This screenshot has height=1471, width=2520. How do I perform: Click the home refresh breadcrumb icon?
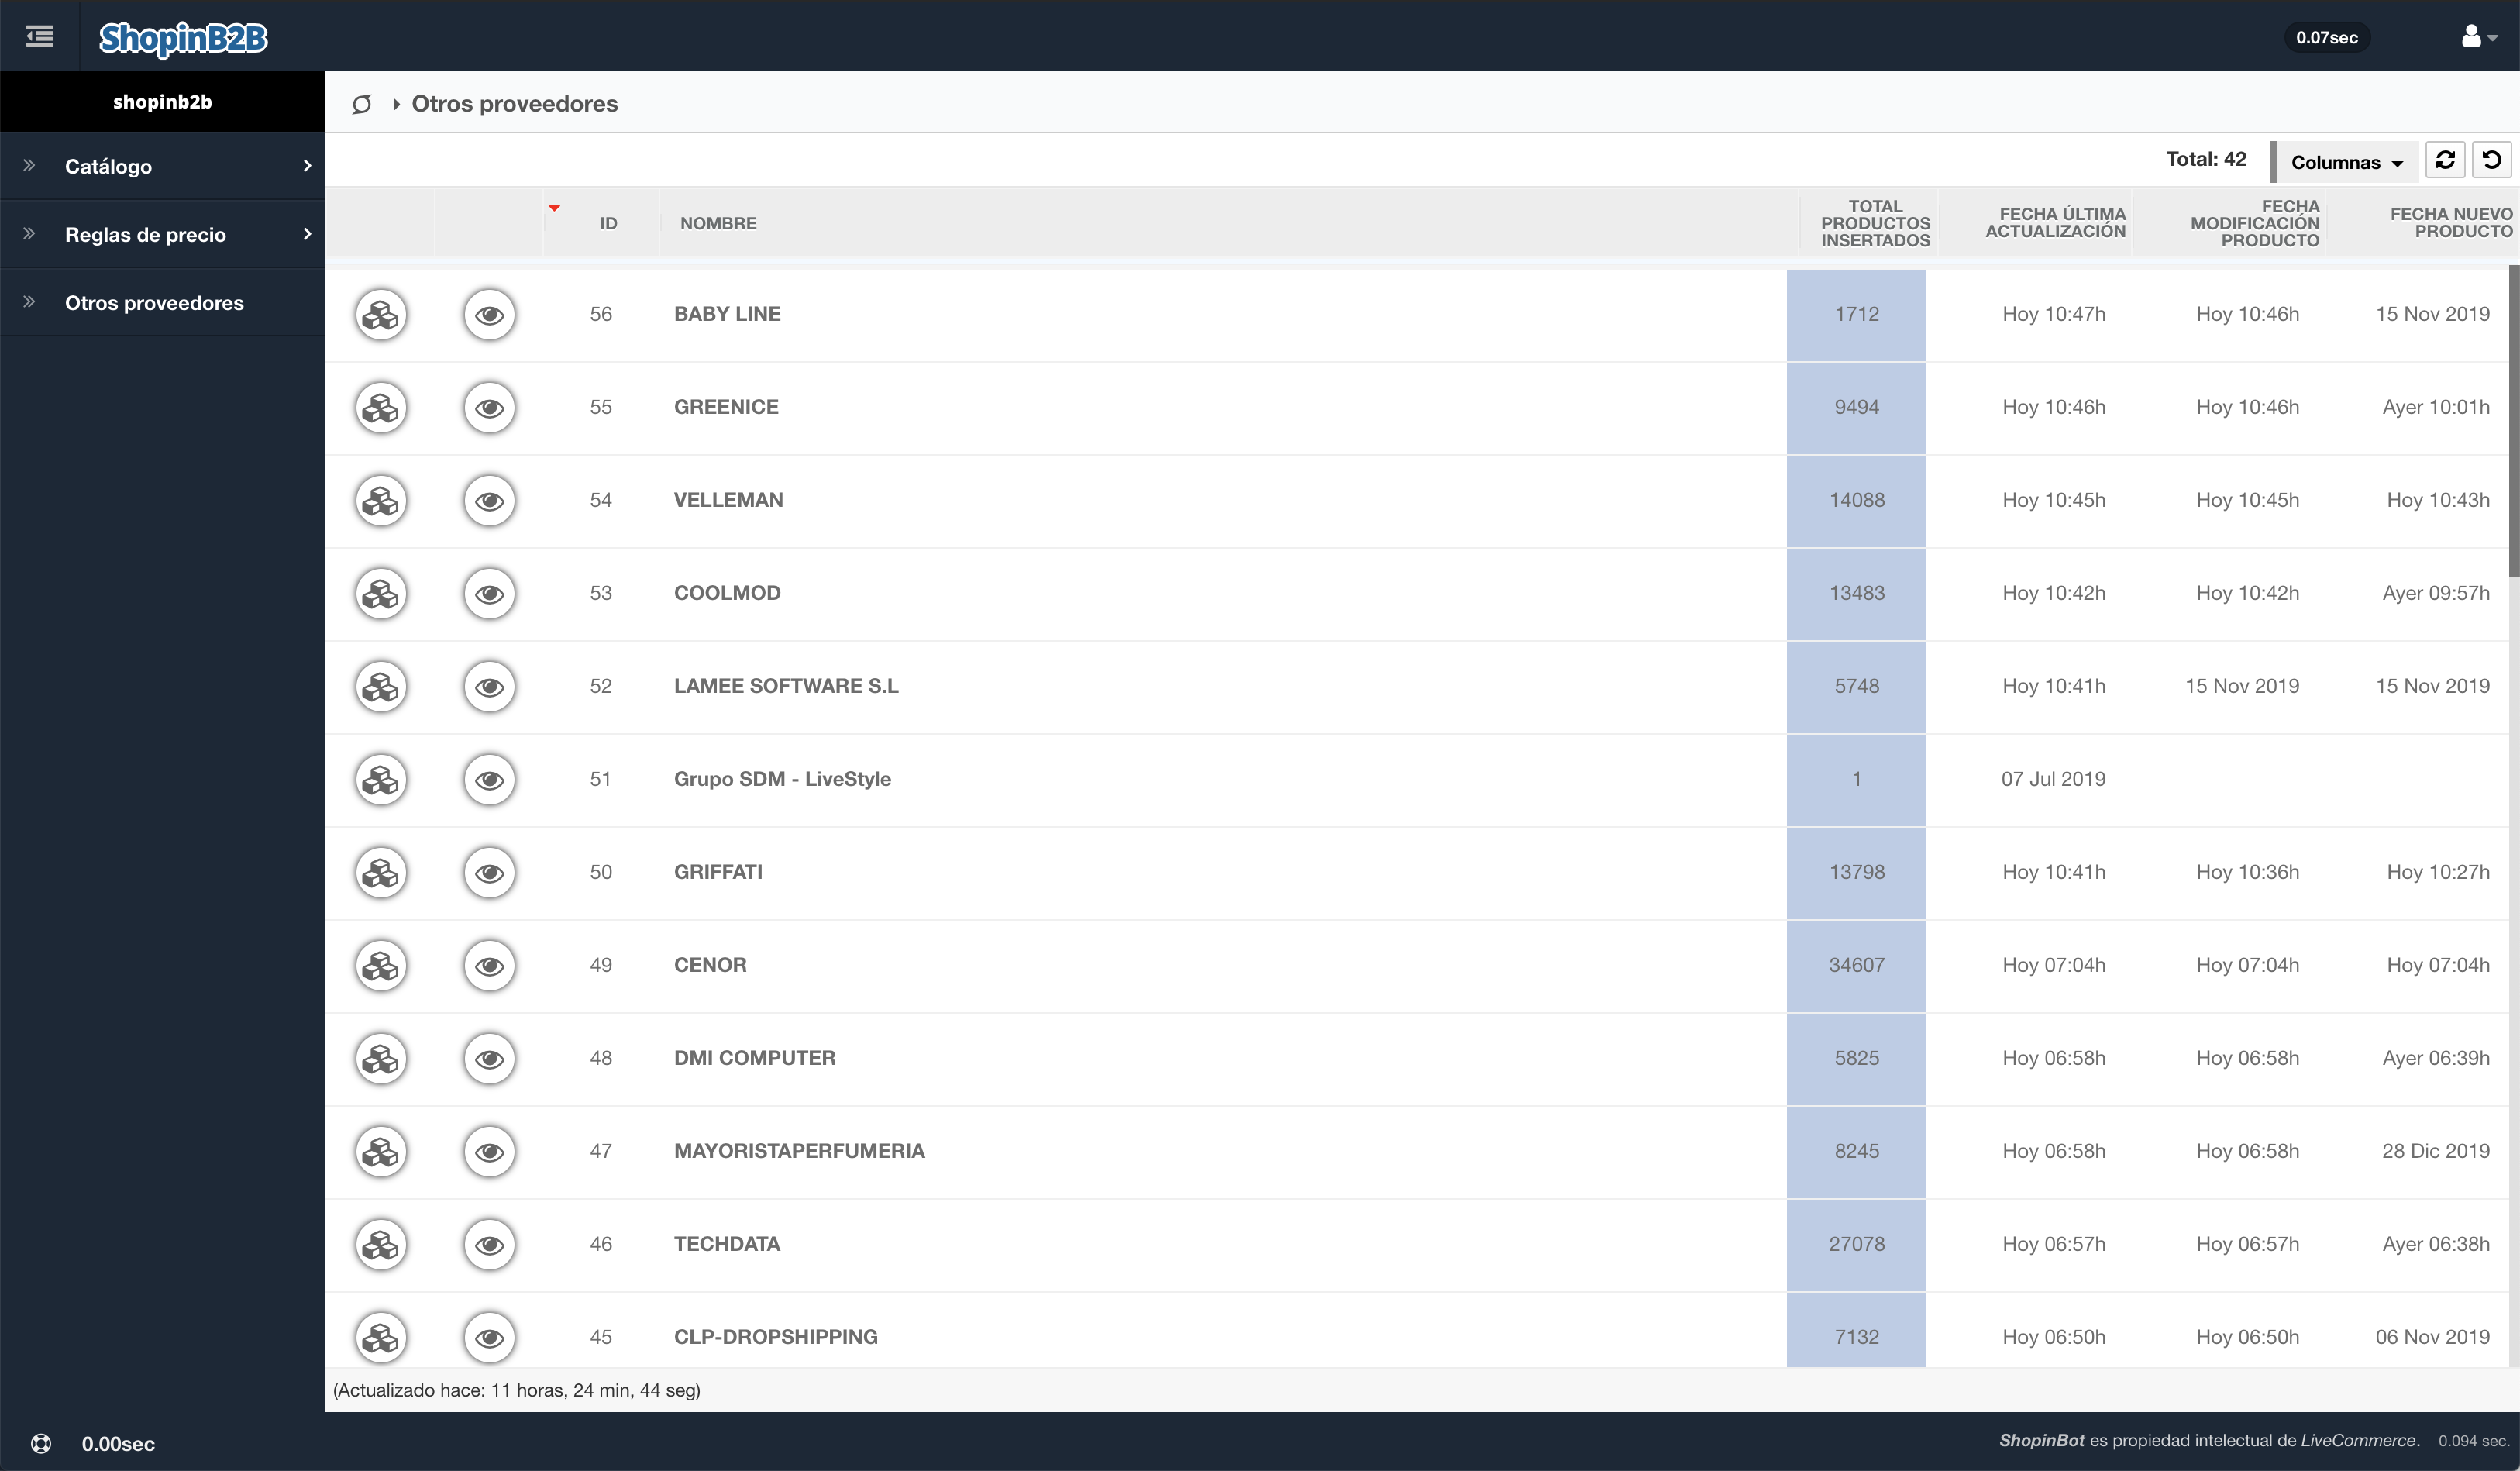pos(362,104)
